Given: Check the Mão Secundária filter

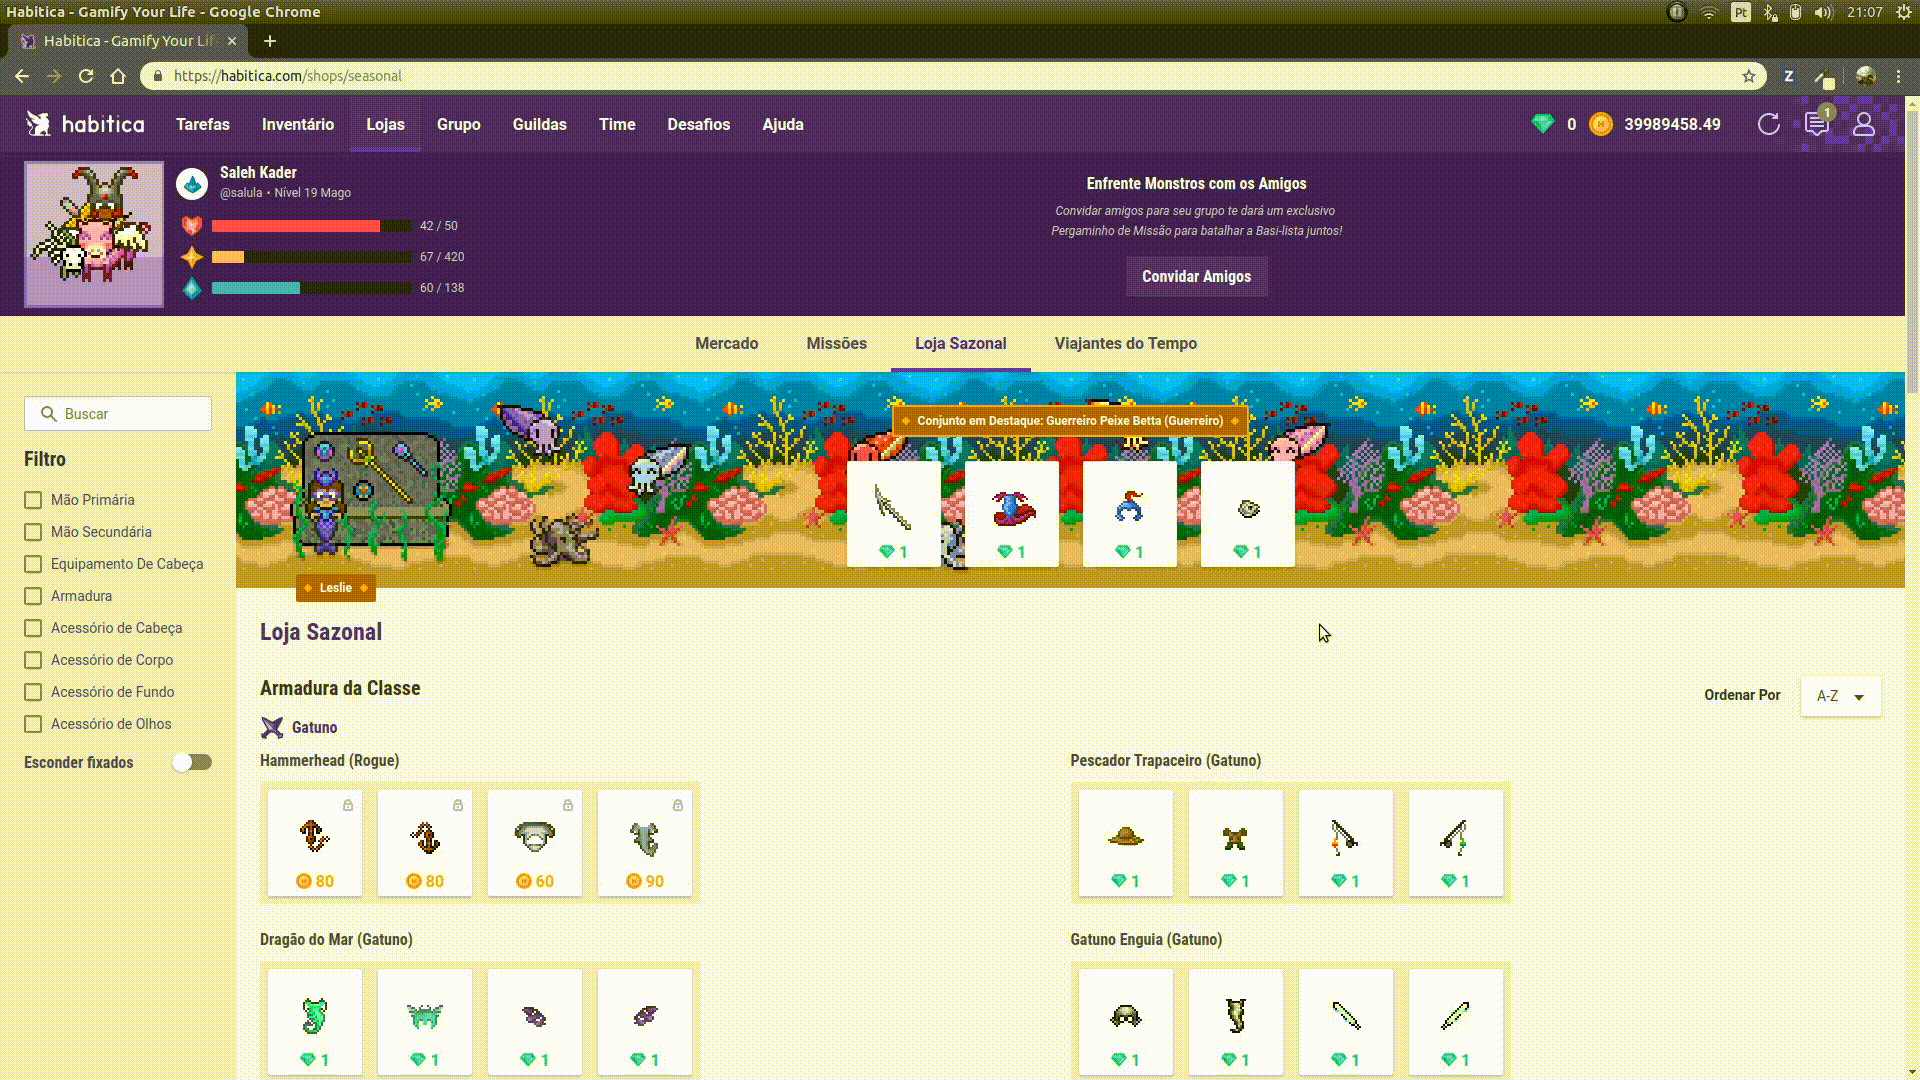Looking at the screenshot, I should 33,532.
